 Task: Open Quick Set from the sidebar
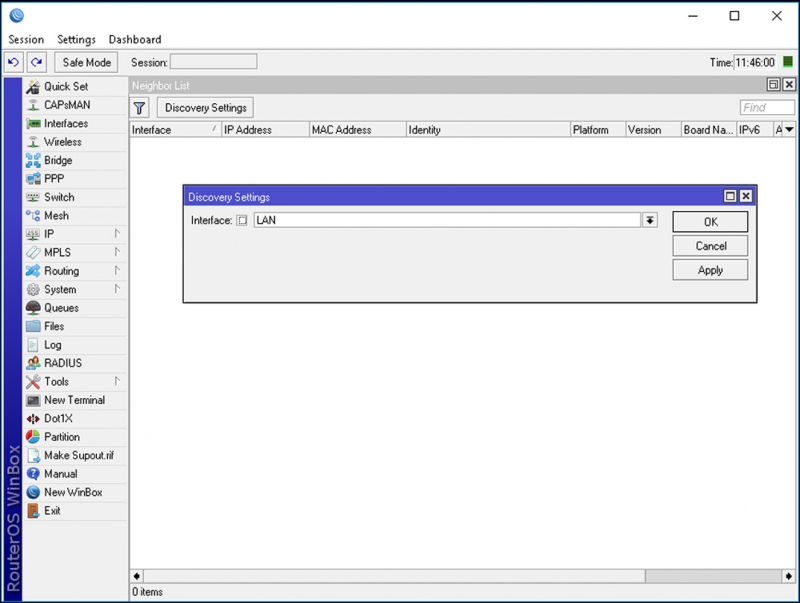click(x=66, y=87)
